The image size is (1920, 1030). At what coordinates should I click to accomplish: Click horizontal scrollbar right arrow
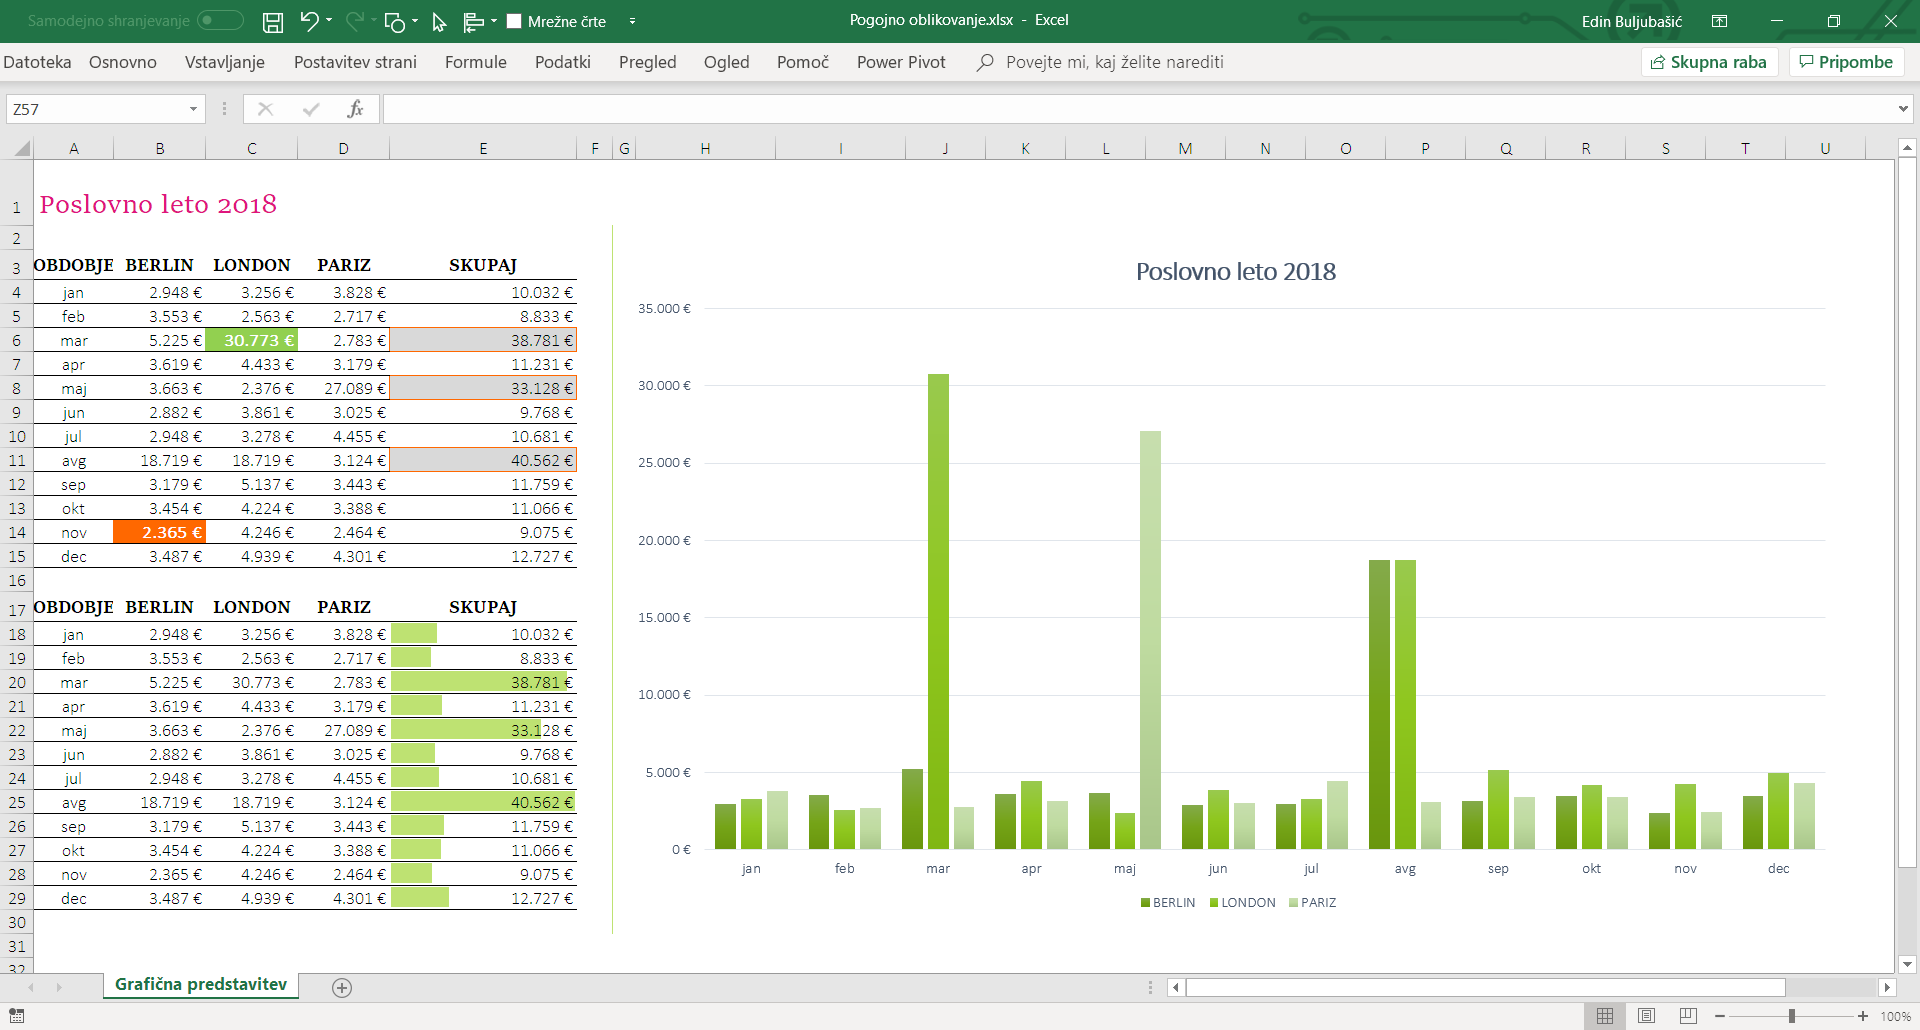[1887, 988]
